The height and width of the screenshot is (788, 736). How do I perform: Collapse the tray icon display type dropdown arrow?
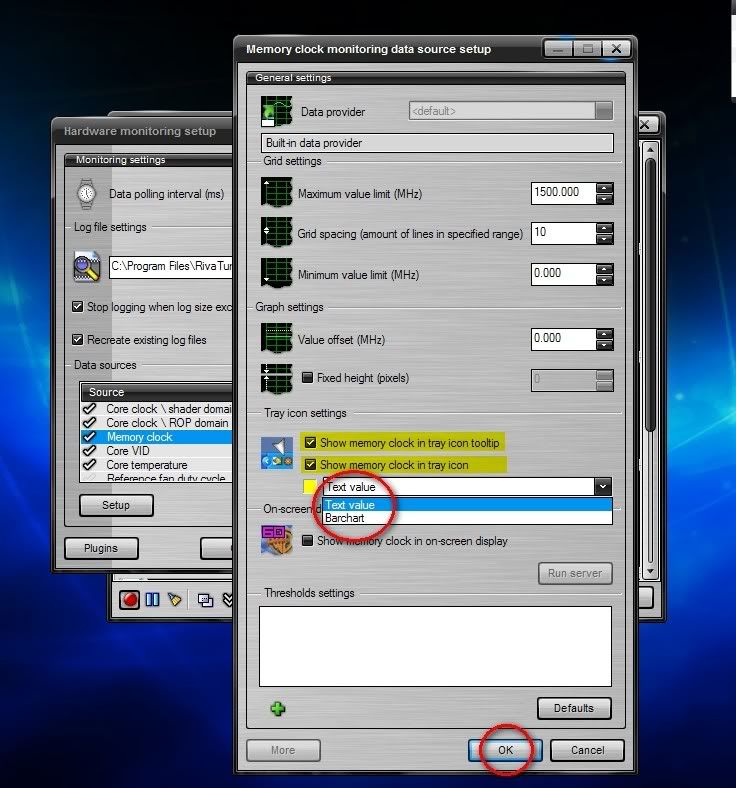tap(602, 487)
